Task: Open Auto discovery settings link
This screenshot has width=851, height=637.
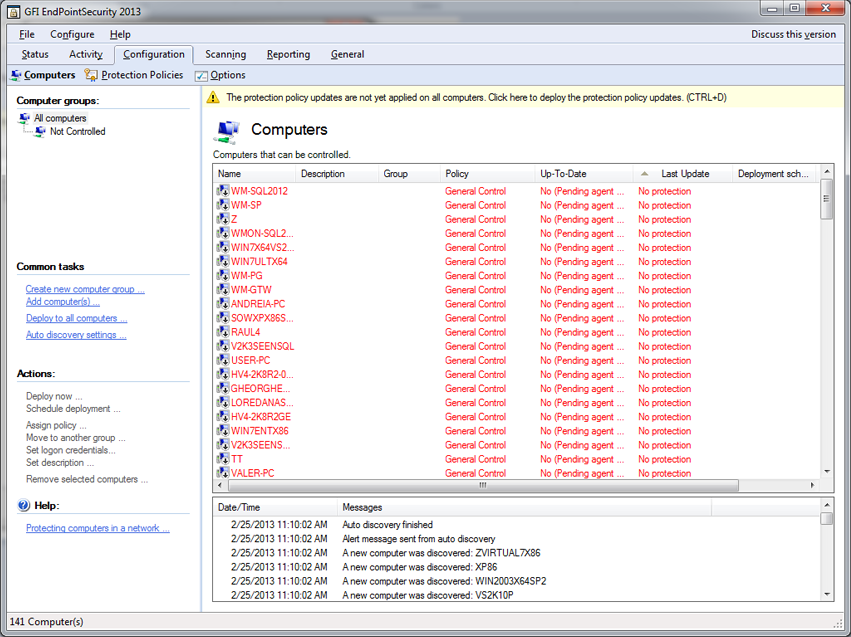Action: point(76,335)
